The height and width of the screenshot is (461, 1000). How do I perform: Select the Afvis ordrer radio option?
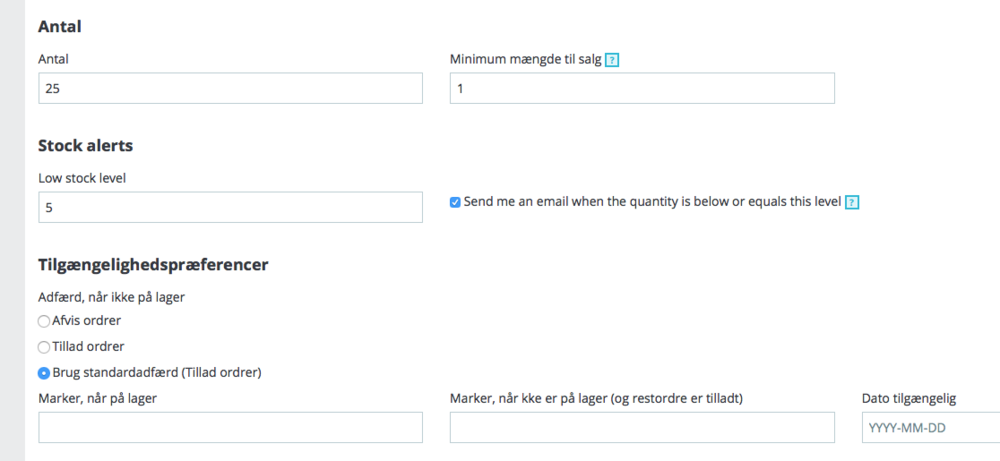pyautogui.click(x=43, y=321)
